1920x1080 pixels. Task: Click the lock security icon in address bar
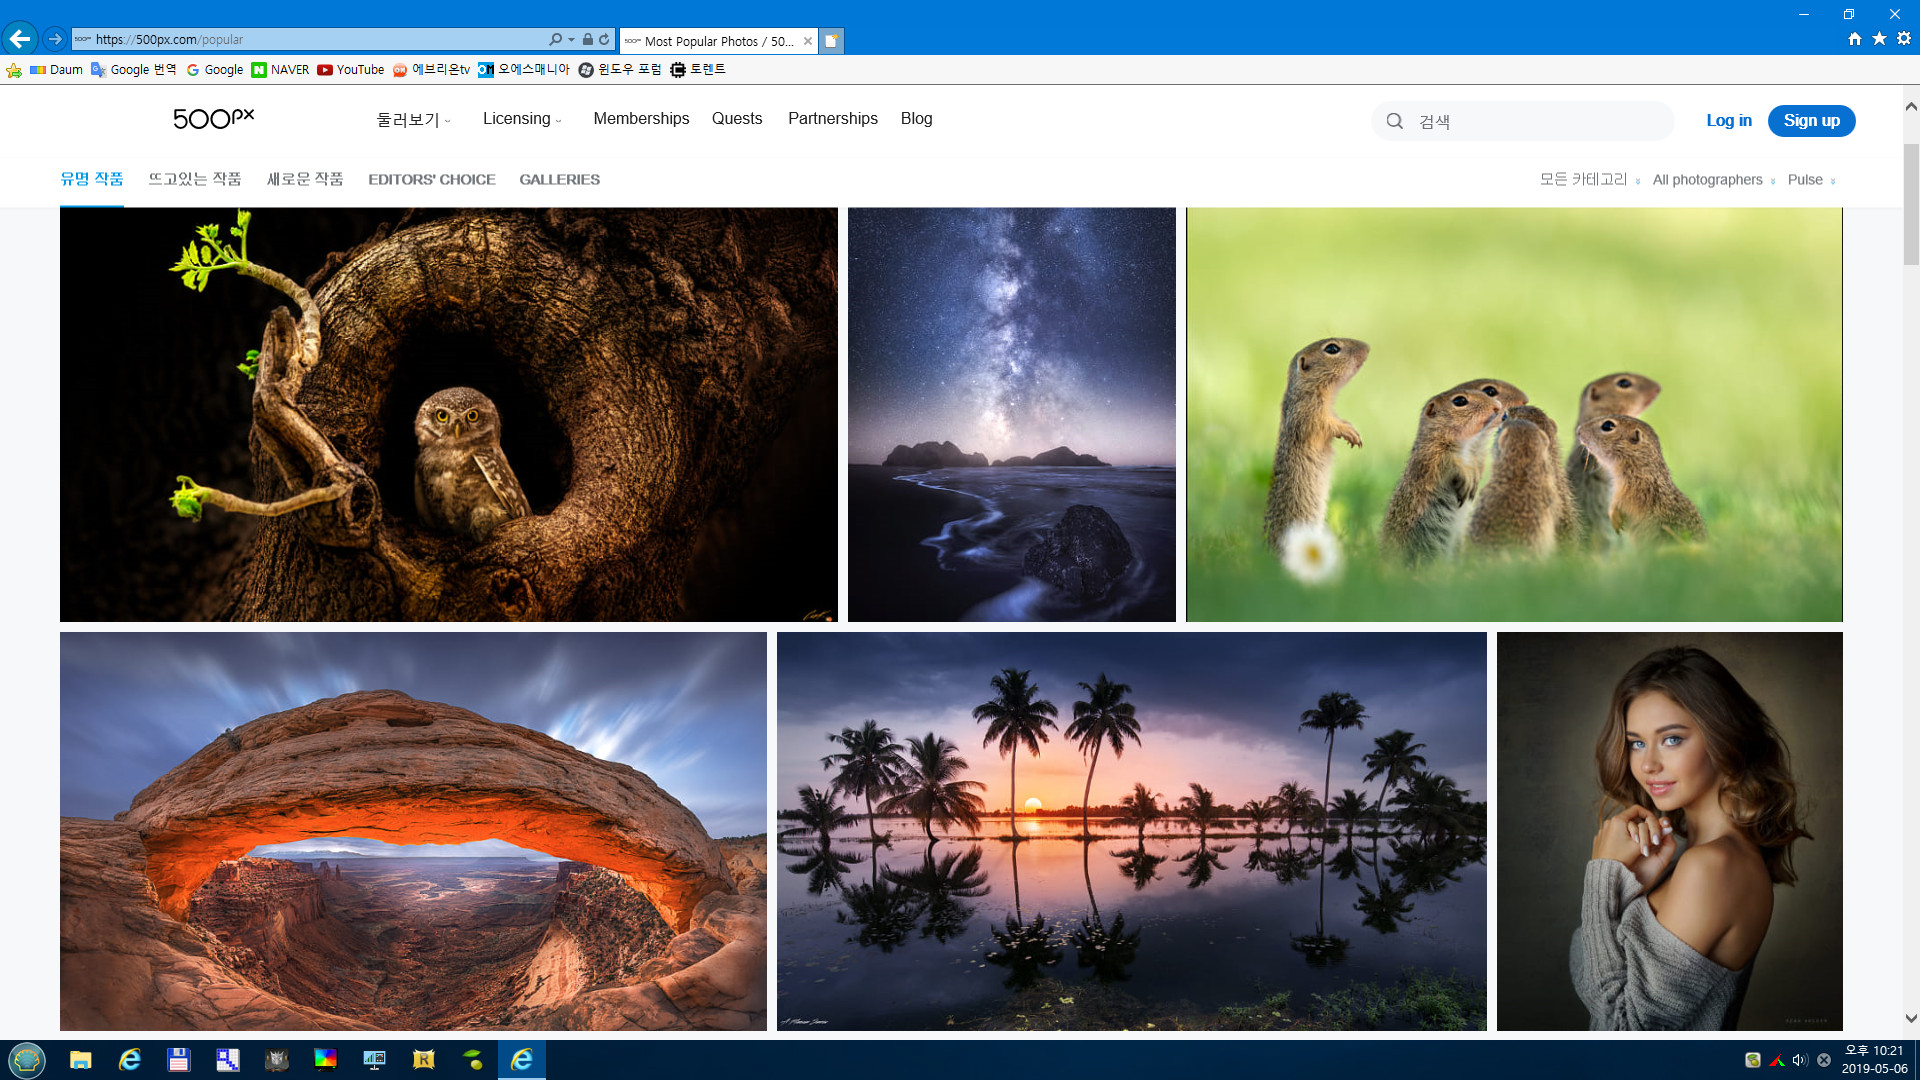tap(588, 39)
